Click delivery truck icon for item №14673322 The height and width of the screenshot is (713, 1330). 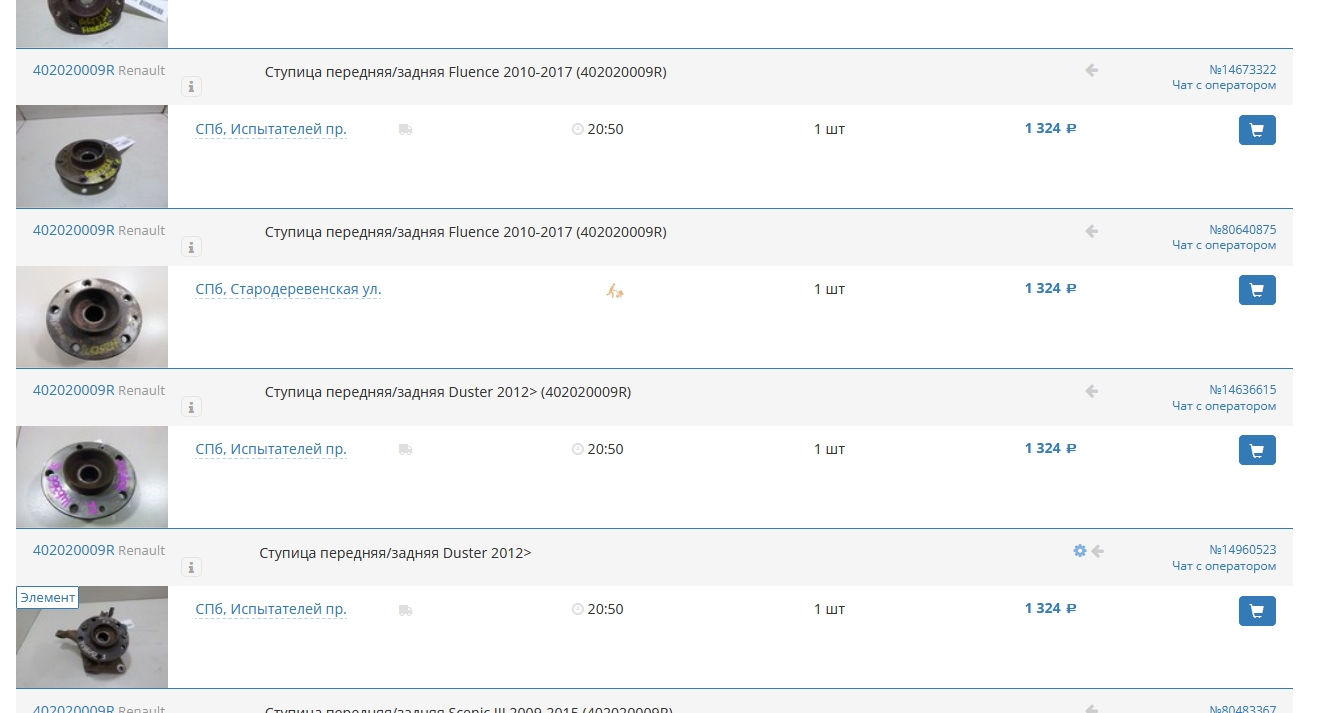coord(405,129)
